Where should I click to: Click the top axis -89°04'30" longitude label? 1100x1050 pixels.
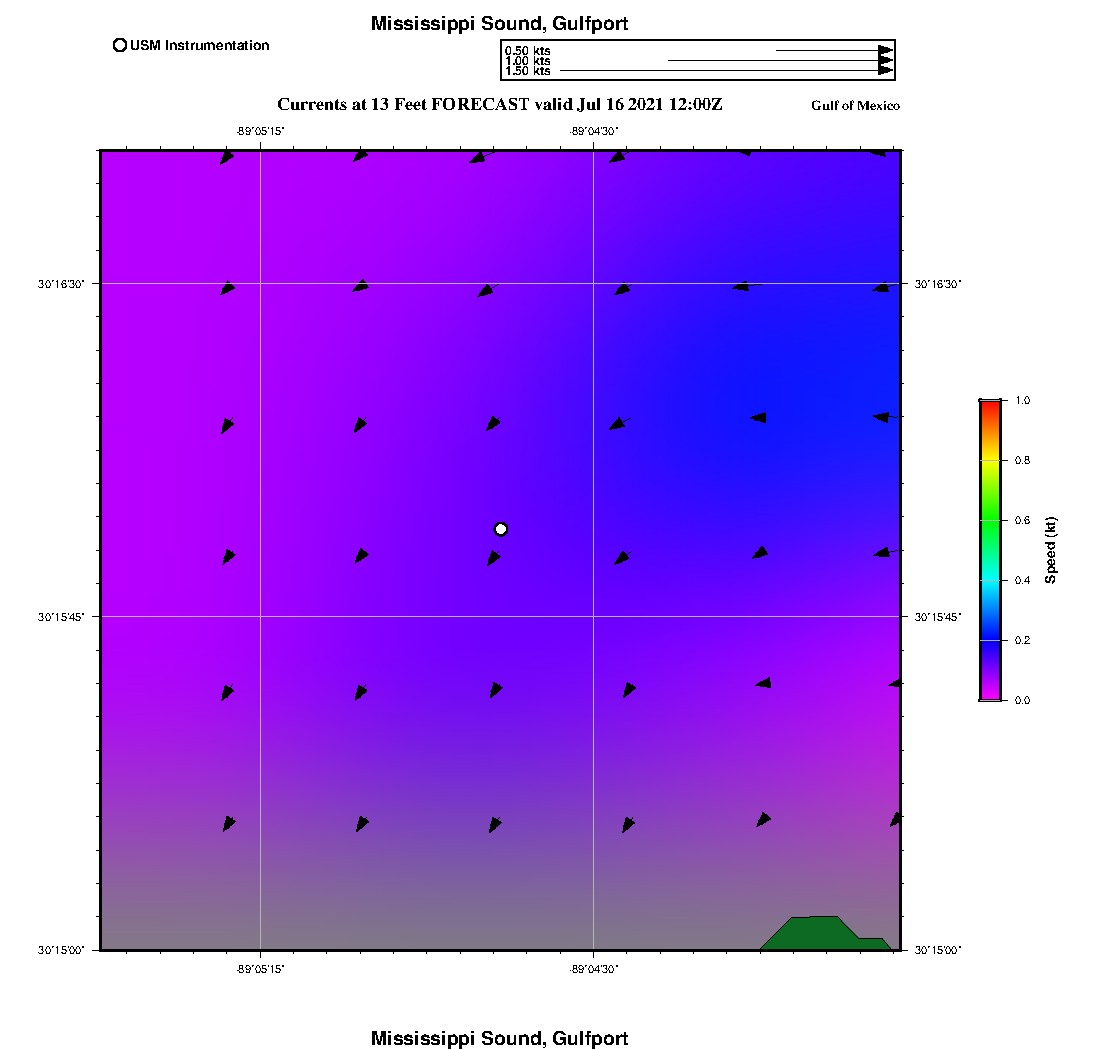point(593,131)
